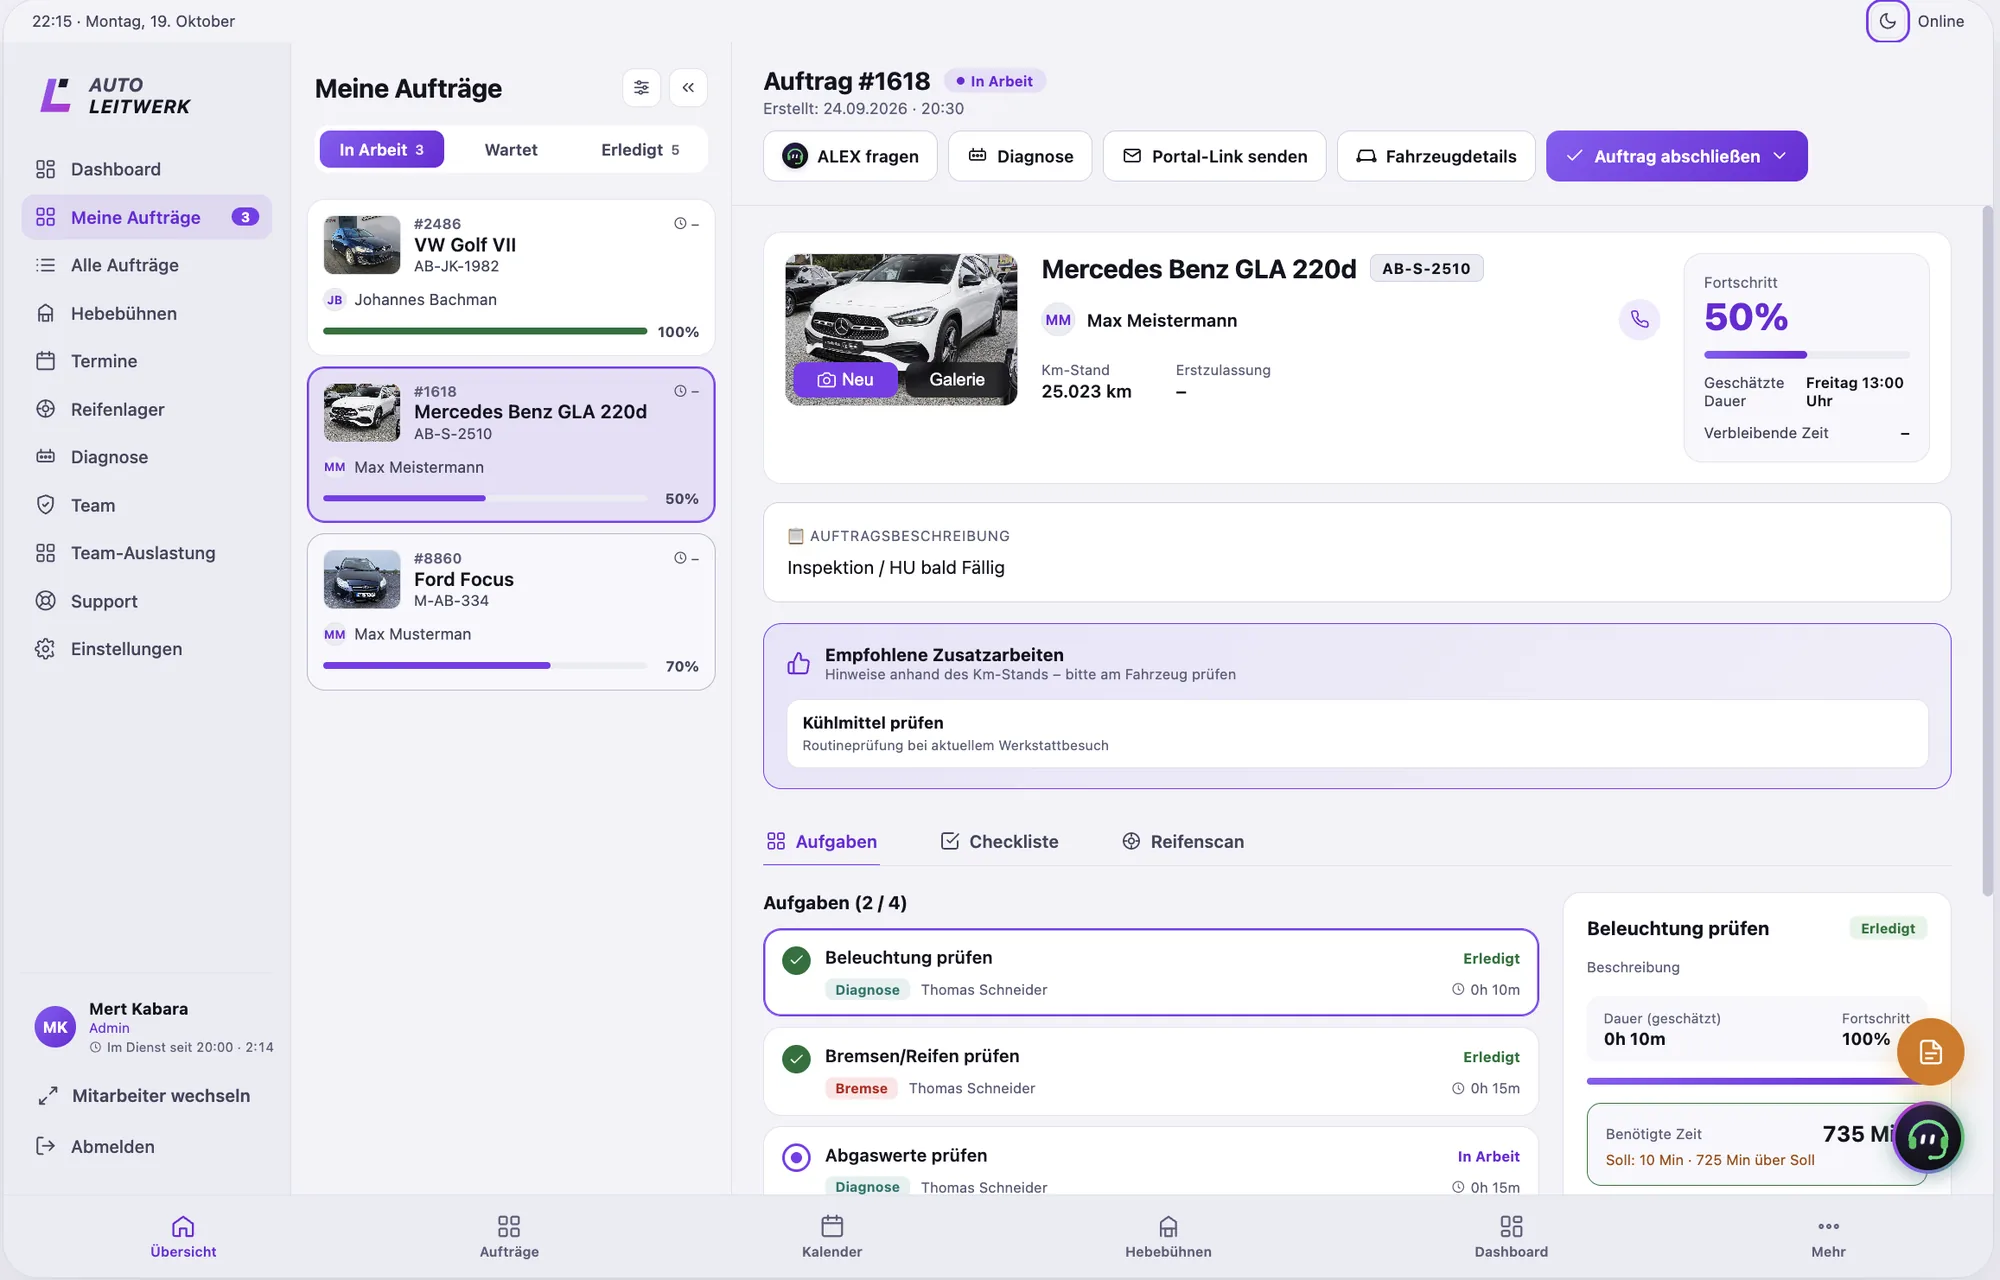Click the Ford Focus 70% progress bar
Viewport: 2000px width, 1280px height.
coord(484,666)
